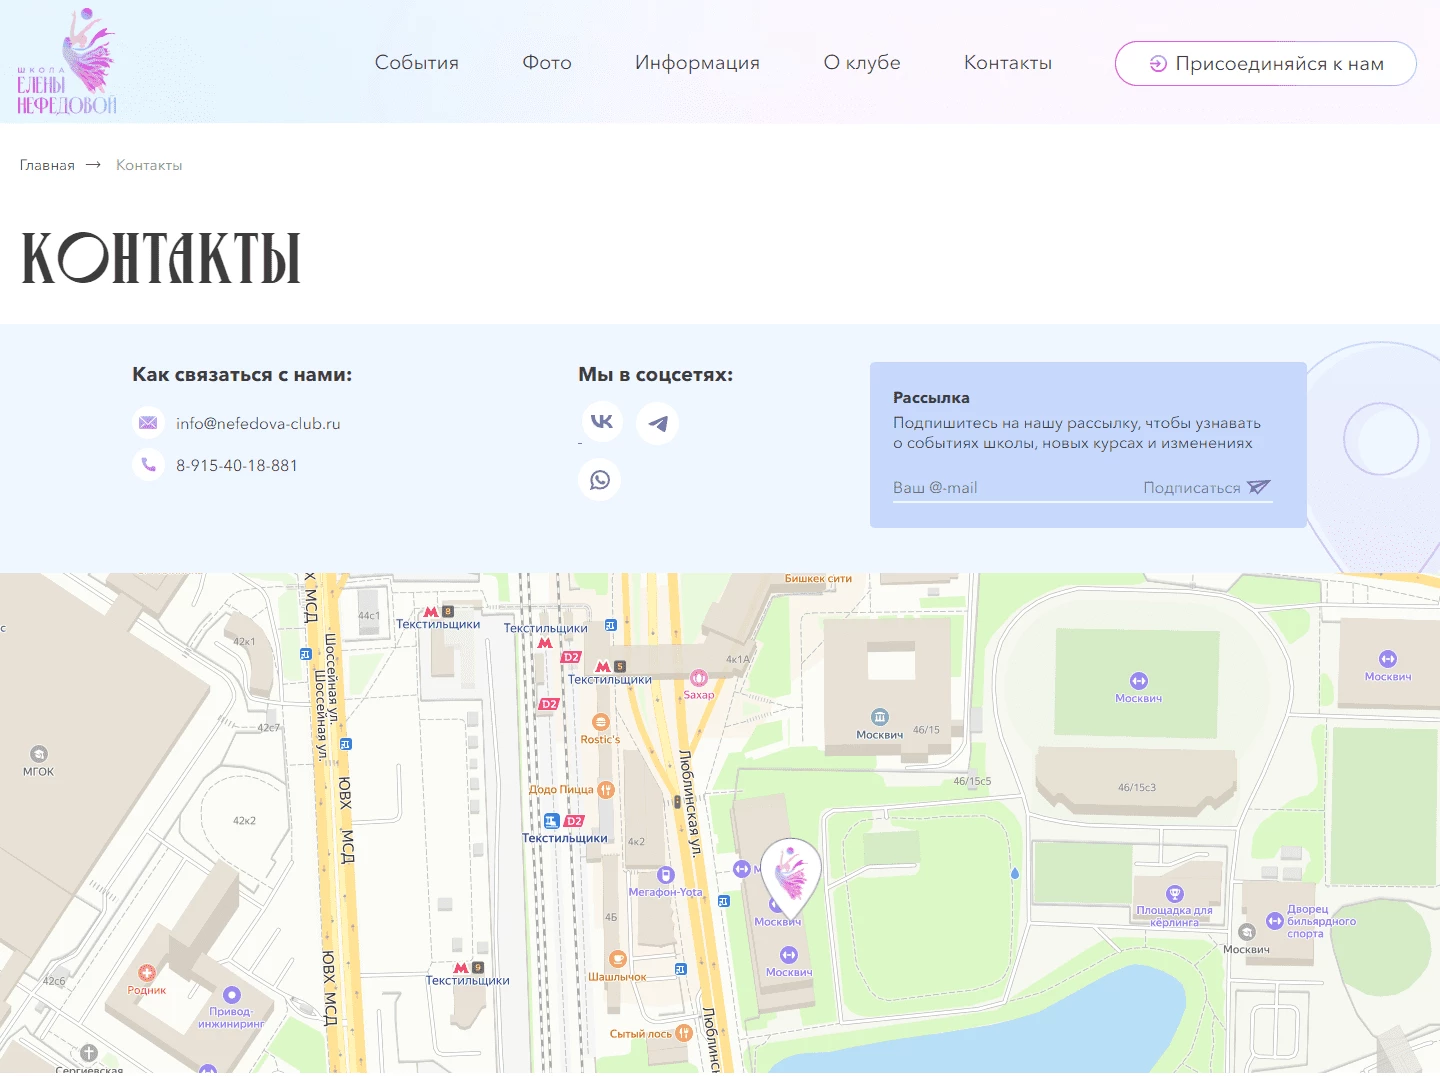1440x1076 pixels.
Task: Open the Информация menu item
Action: click(x=697, y=63)
